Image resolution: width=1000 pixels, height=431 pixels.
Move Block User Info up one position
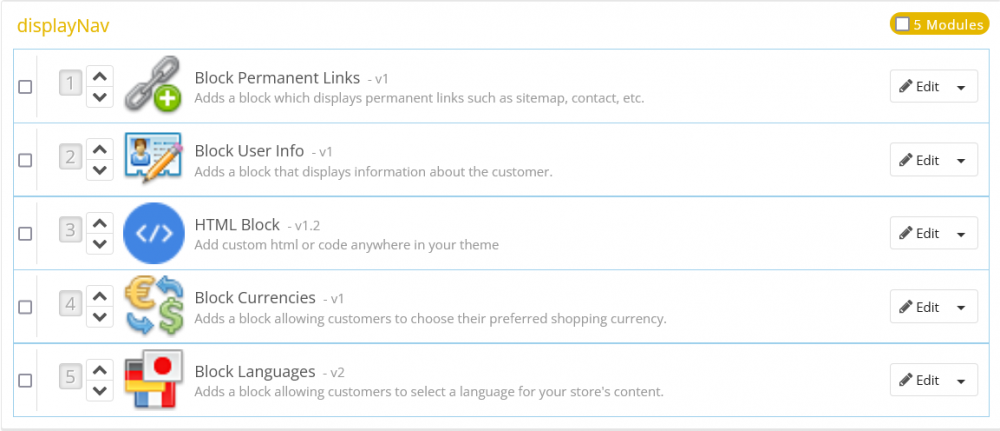click(98, 149)
